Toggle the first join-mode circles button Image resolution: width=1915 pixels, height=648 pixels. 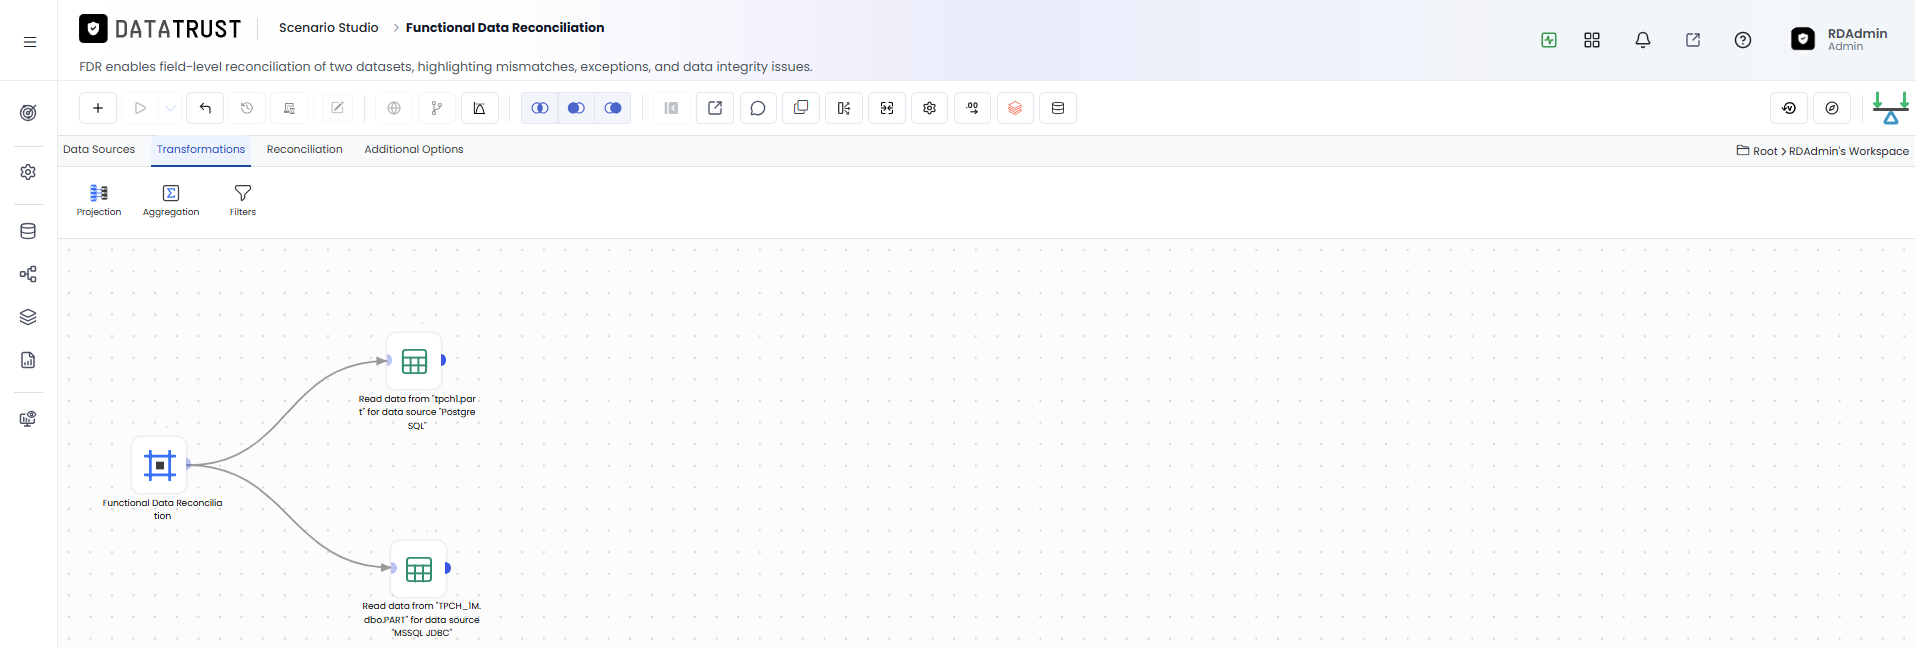[x=540, y=108]
